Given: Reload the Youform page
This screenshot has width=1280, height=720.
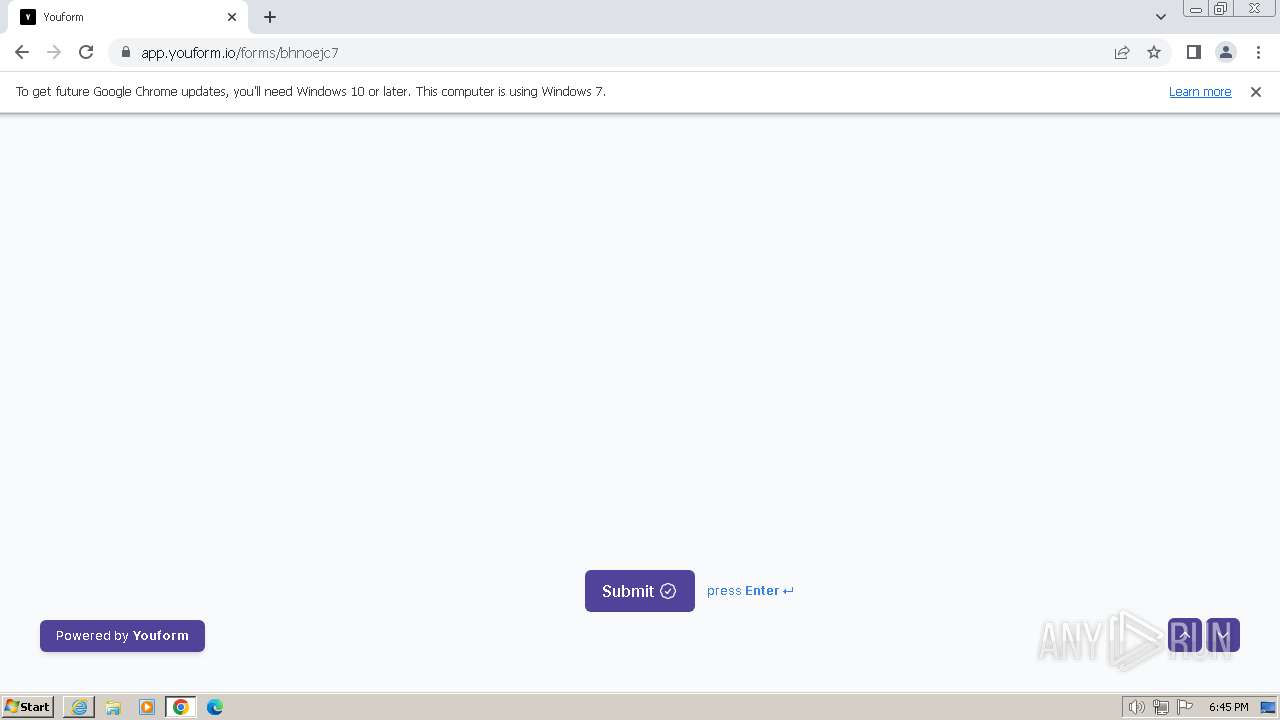Looking at the screenshot, I should 86,52.
